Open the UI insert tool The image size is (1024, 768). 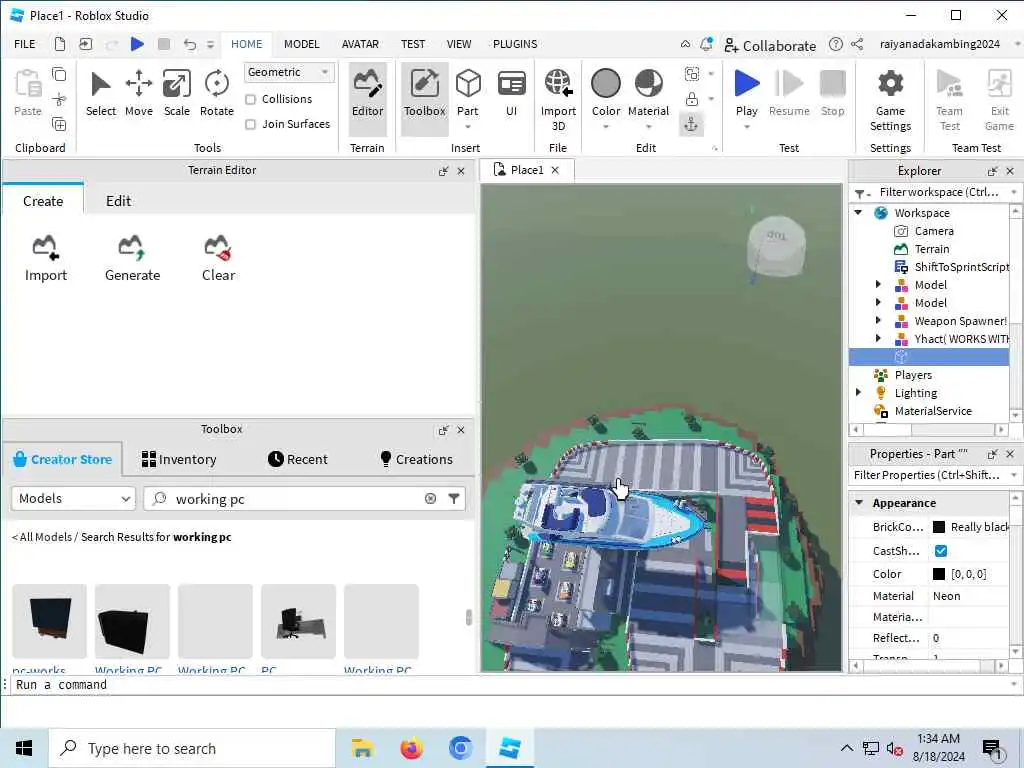click(x=511, y=94)
